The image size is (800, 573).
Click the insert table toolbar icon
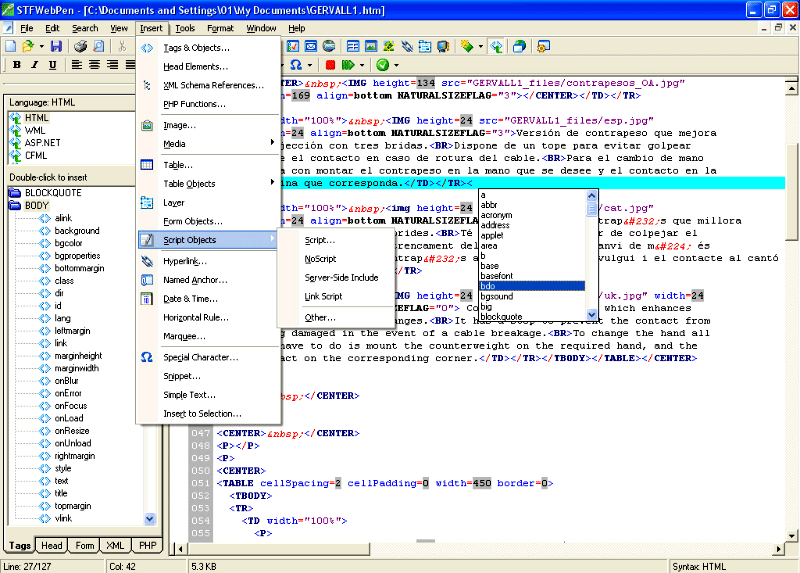click(x=353, y=46)
